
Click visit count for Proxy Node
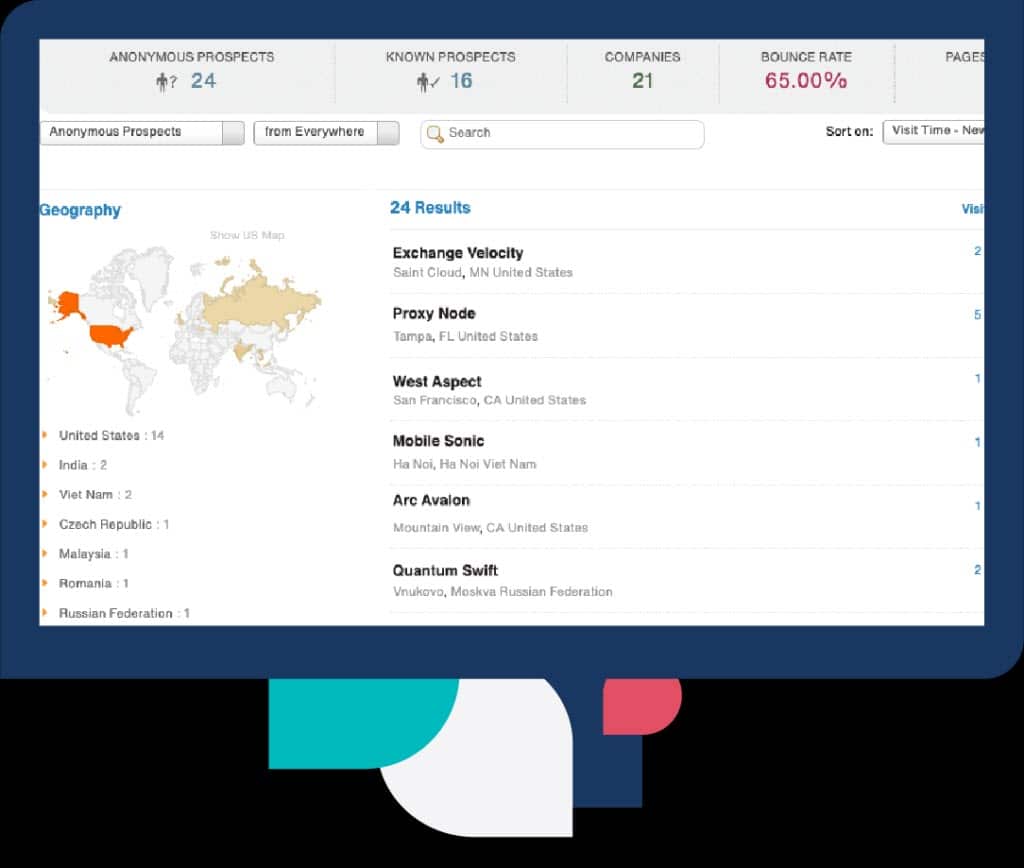click(978, 315)
